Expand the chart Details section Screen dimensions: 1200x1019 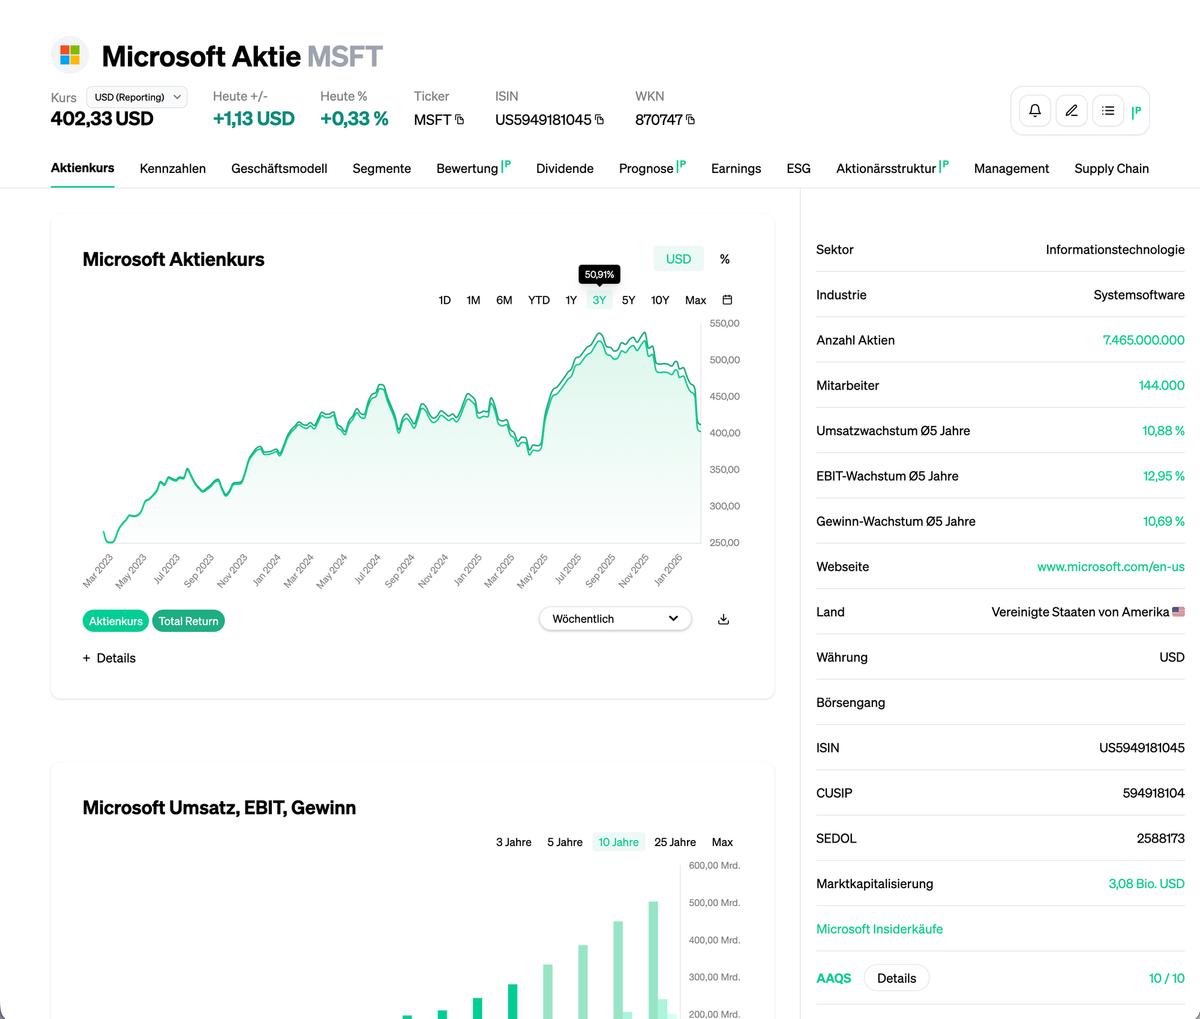[108, 657]
